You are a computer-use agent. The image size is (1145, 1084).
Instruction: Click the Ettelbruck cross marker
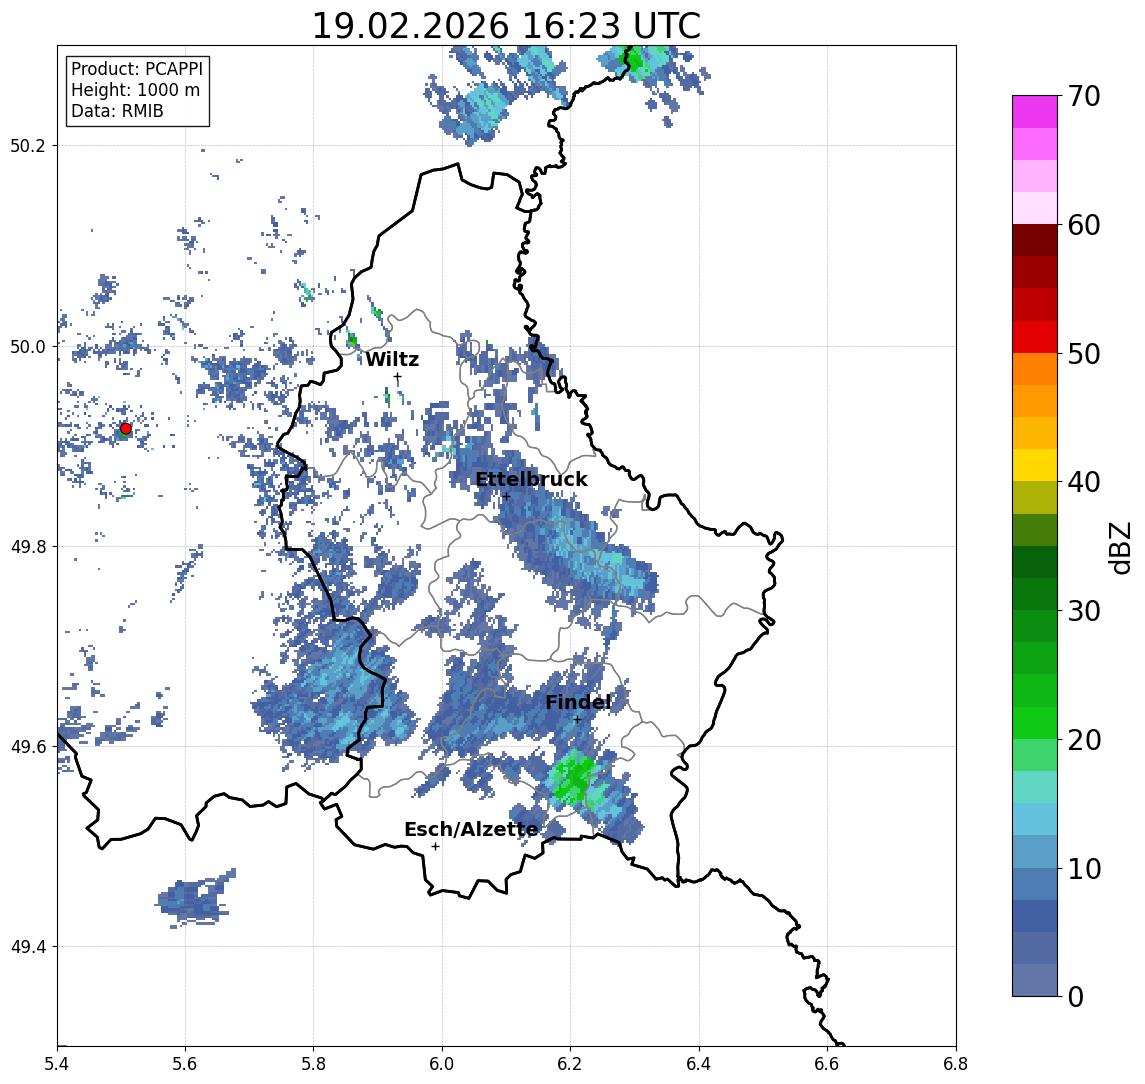coord(506,497)
